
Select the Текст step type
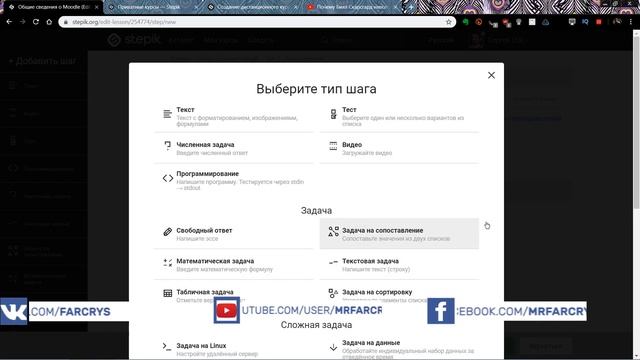(x=234, y=116)
